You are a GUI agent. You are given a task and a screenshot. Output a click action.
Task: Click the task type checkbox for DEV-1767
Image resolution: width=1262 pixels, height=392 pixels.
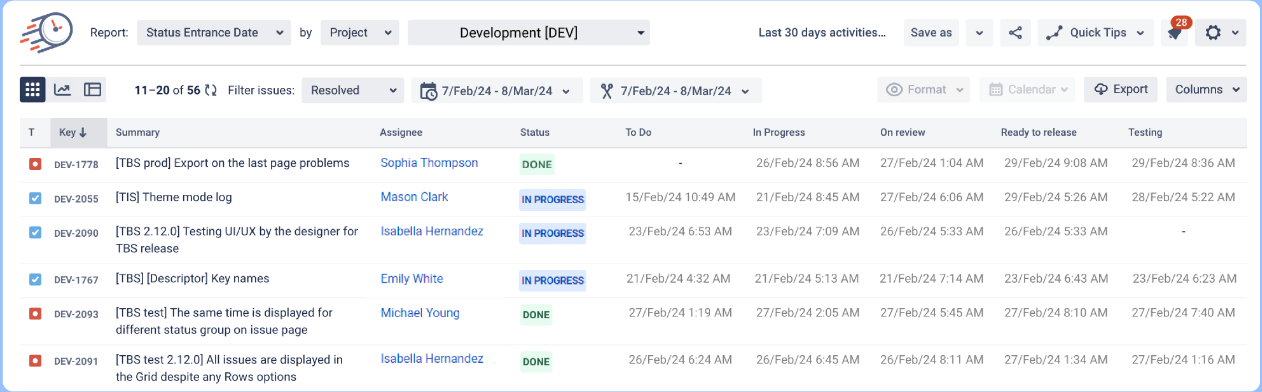[35, 280]
